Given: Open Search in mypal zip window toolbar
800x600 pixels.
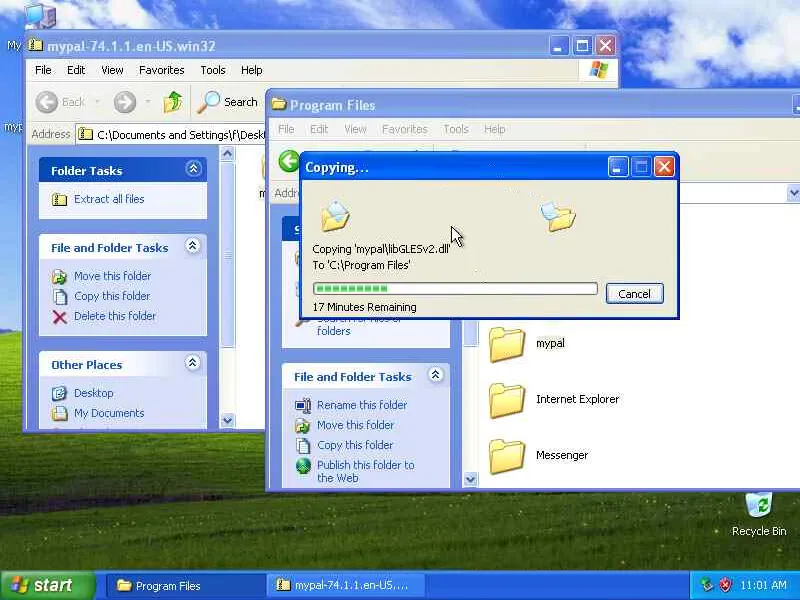Looking at the screenshot, I should (x=228, y=102).
